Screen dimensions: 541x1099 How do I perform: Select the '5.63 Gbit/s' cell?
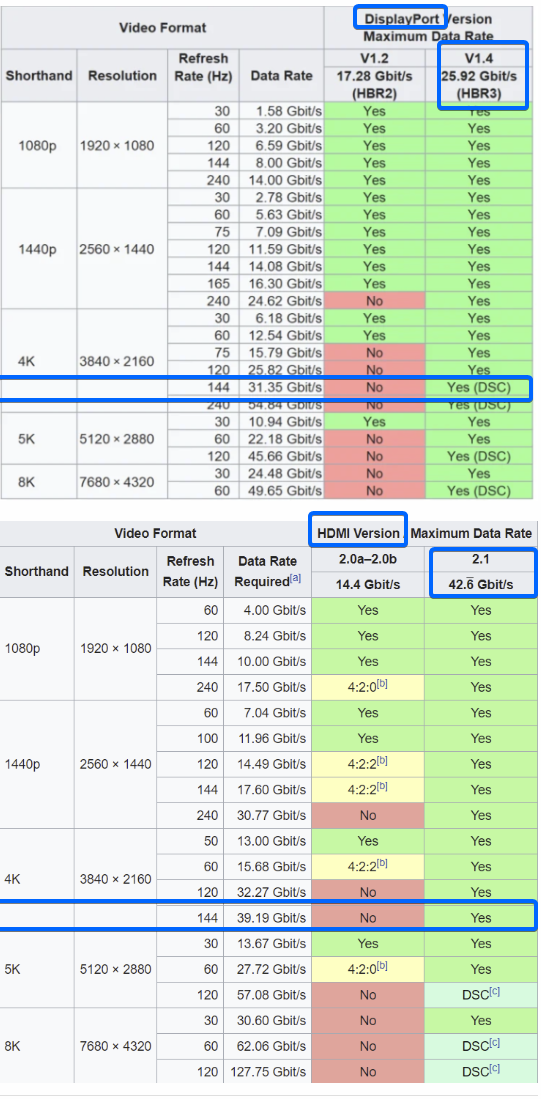click(281, 214)
